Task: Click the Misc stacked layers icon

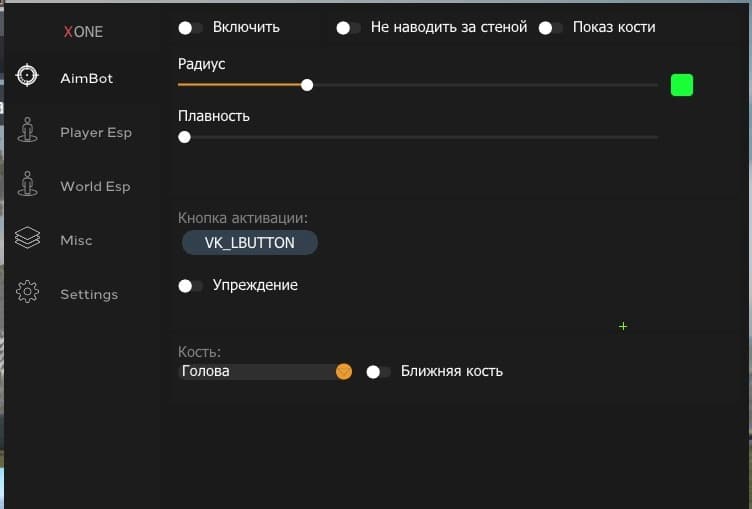Action: (27, 238)
